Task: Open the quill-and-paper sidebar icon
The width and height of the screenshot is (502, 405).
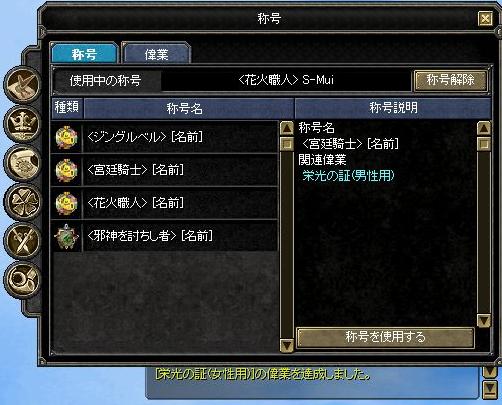Action: [x=23, y=85]
